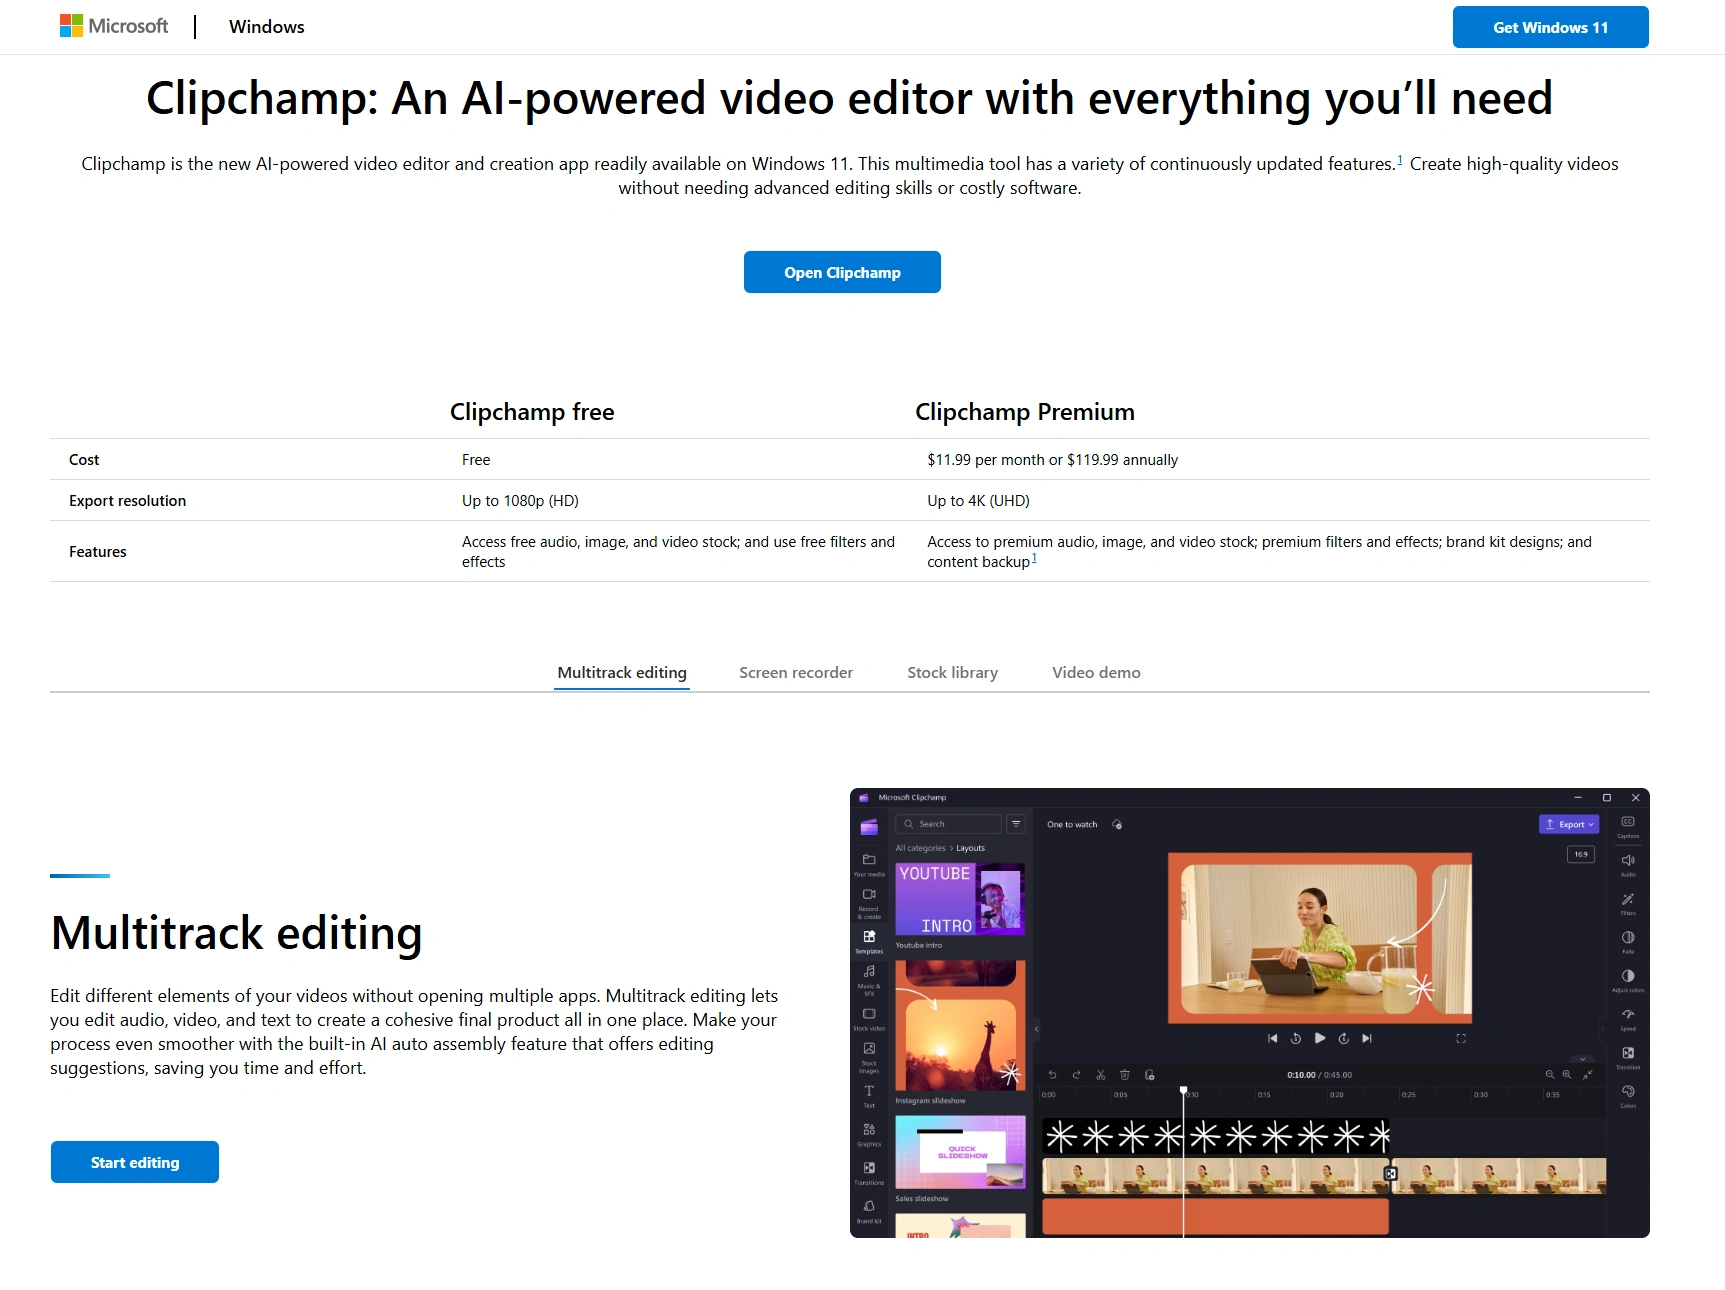Click the One to watch project title
1725x1290 pixels.
(1072, 824)
